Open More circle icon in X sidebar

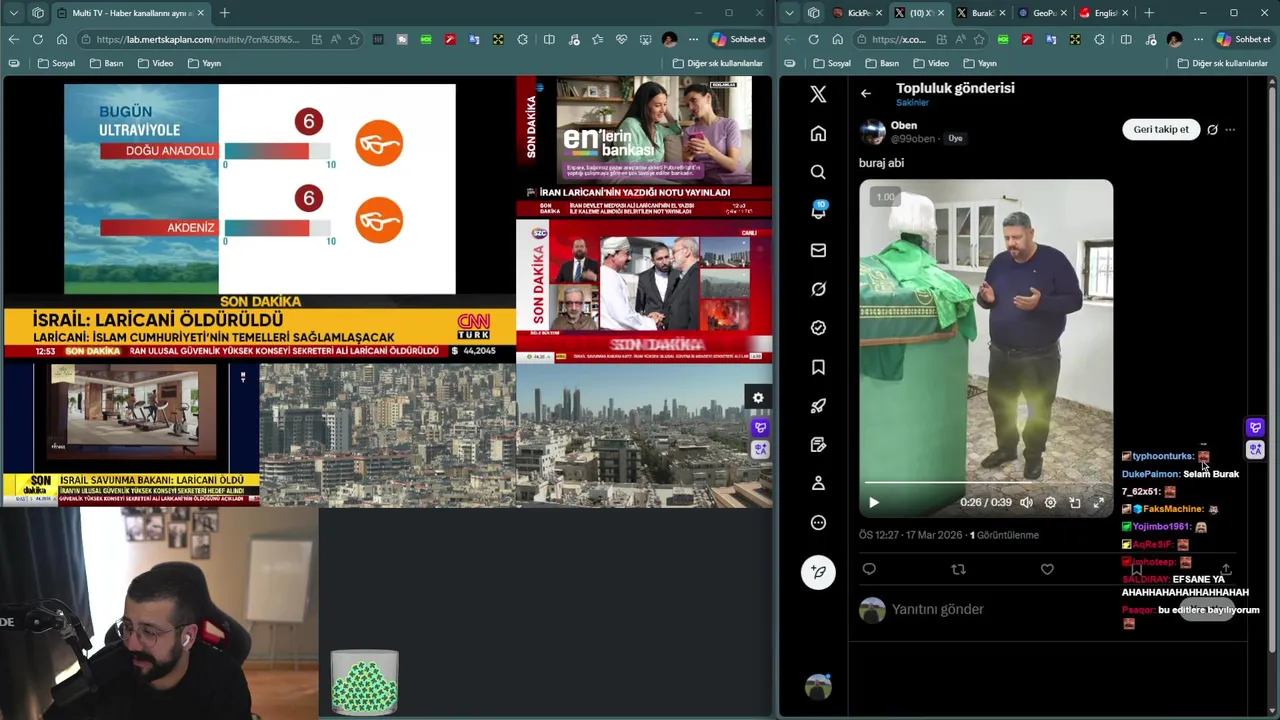point(818,522)
